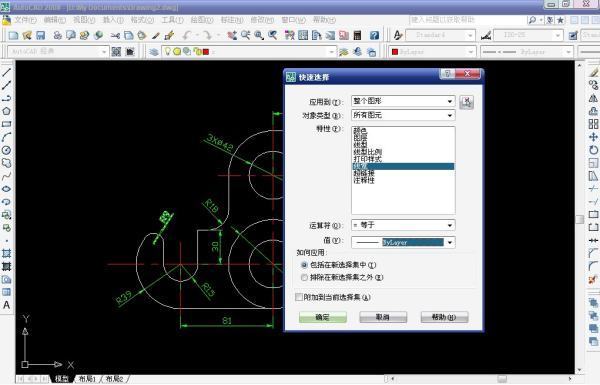Viewport: 600px width, 385px height.
Task: Switch to the 布局2 tab
Action: coord(114,379)
